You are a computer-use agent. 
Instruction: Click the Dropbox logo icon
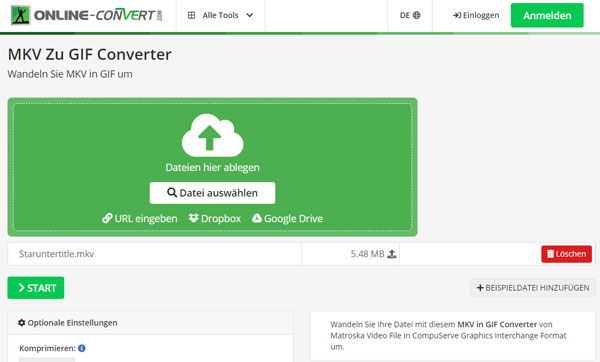[x=194, y=218]
